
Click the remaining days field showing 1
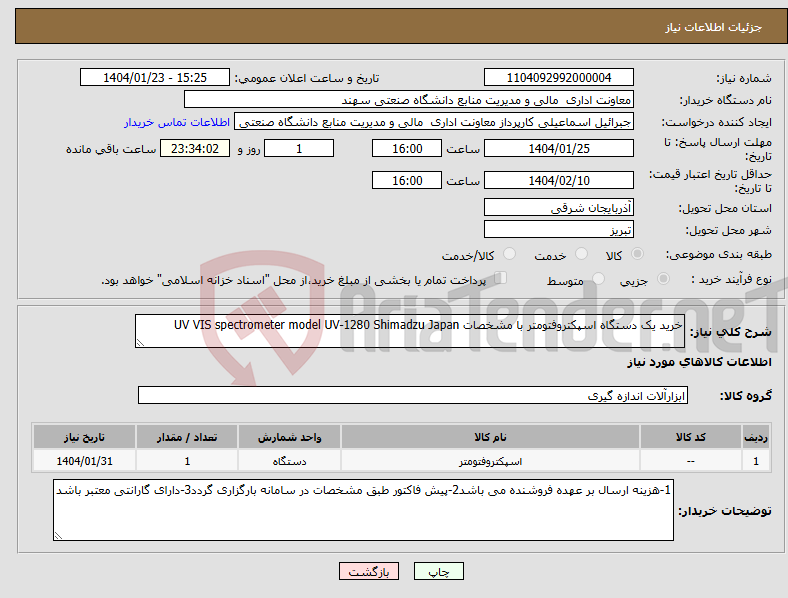tap(299, 148)
